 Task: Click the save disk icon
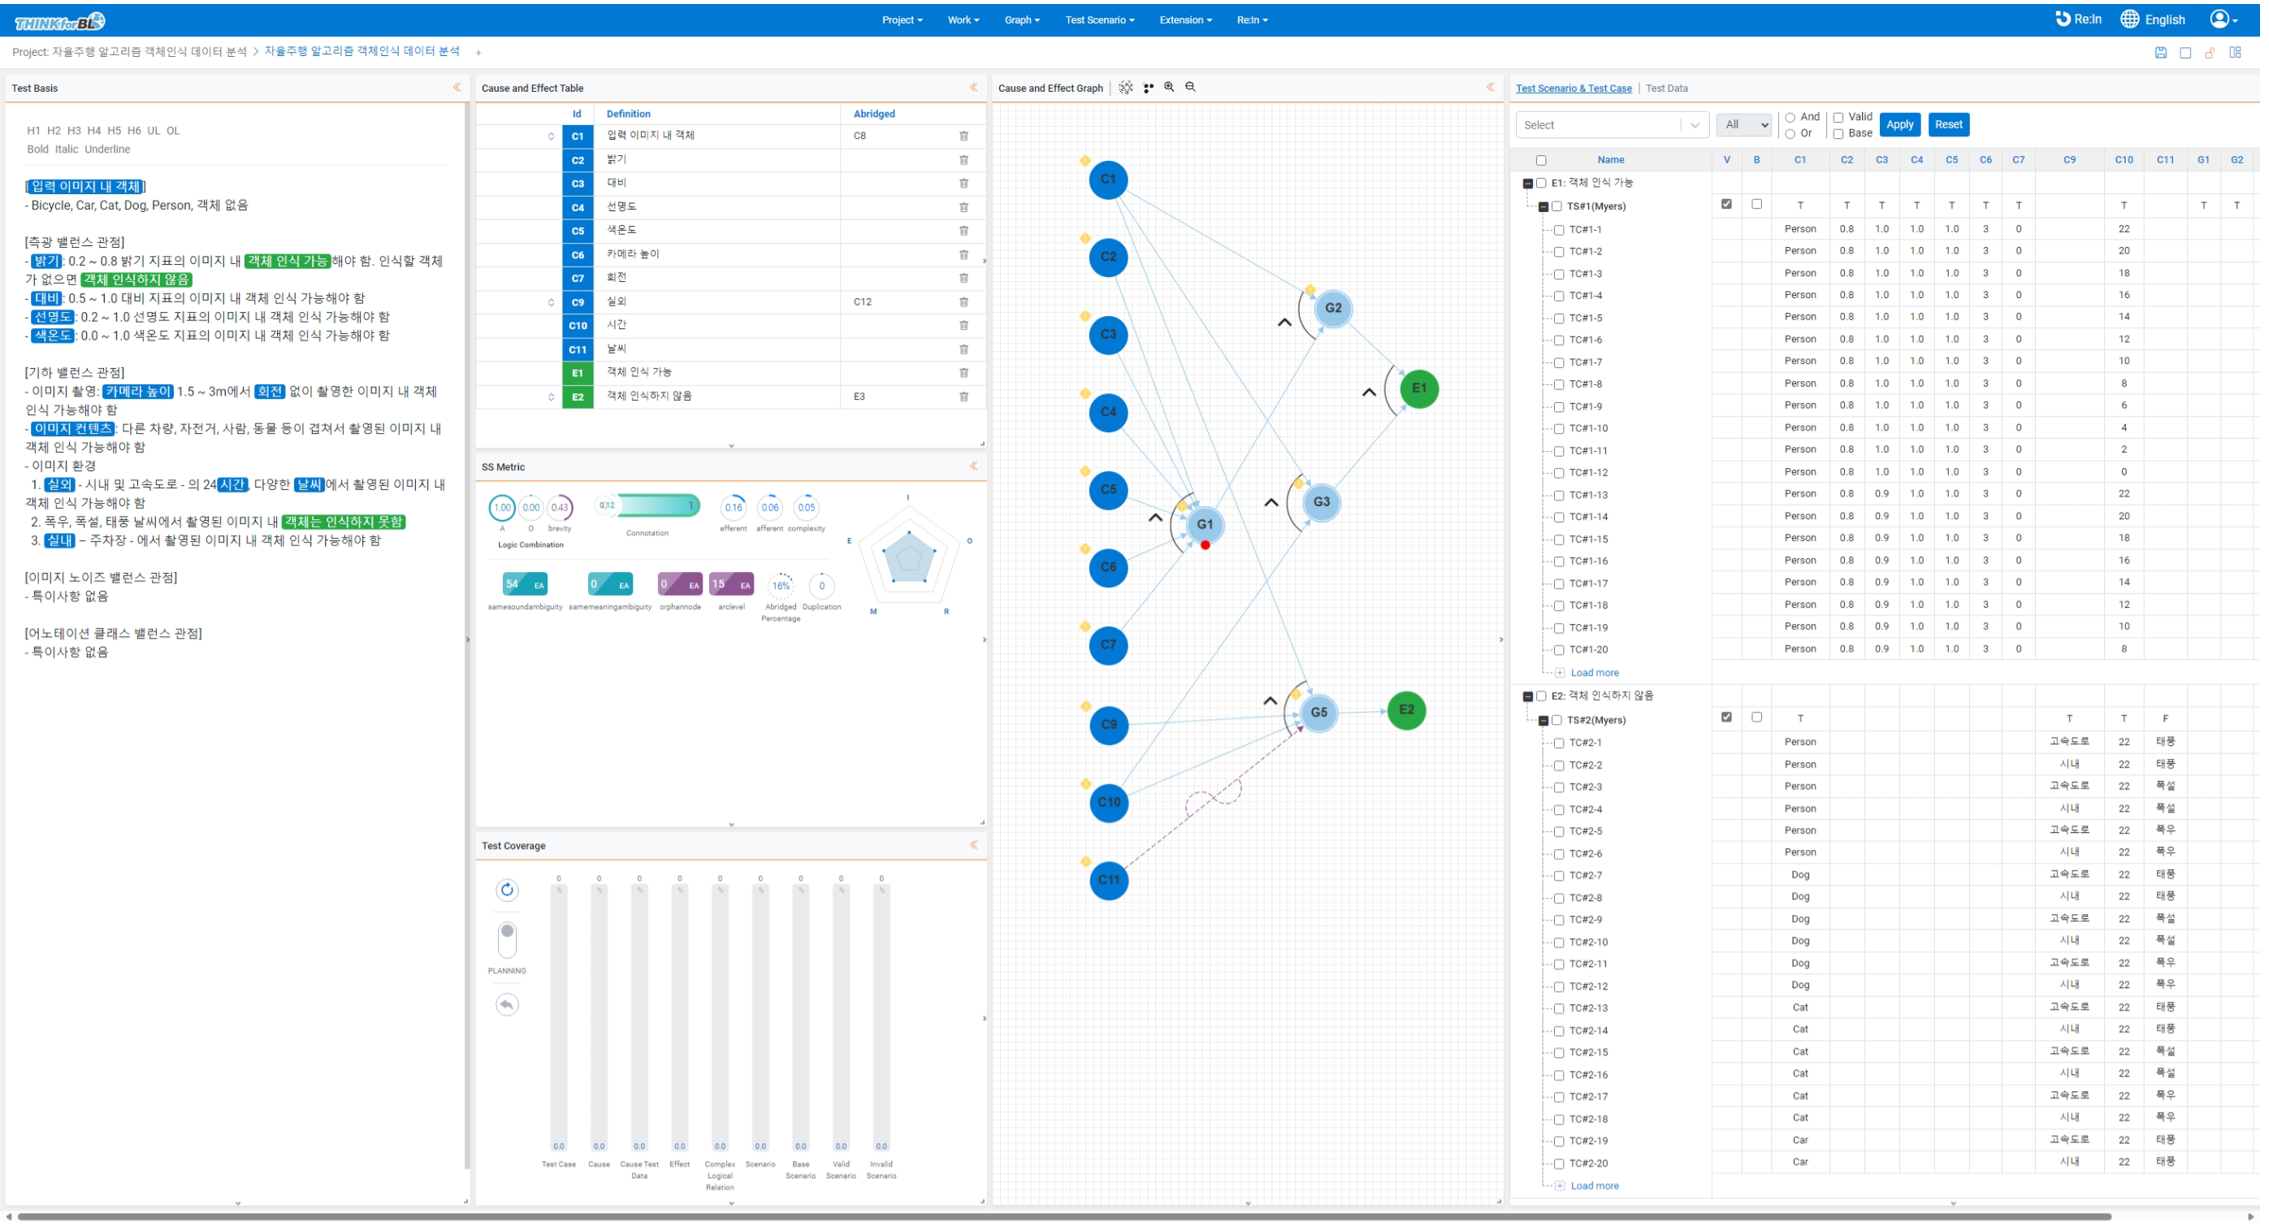click(x=2160, y=53)
